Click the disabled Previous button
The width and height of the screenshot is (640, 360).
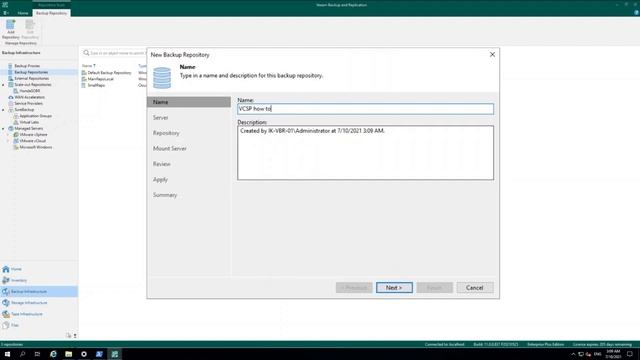[x=354, y=288]
